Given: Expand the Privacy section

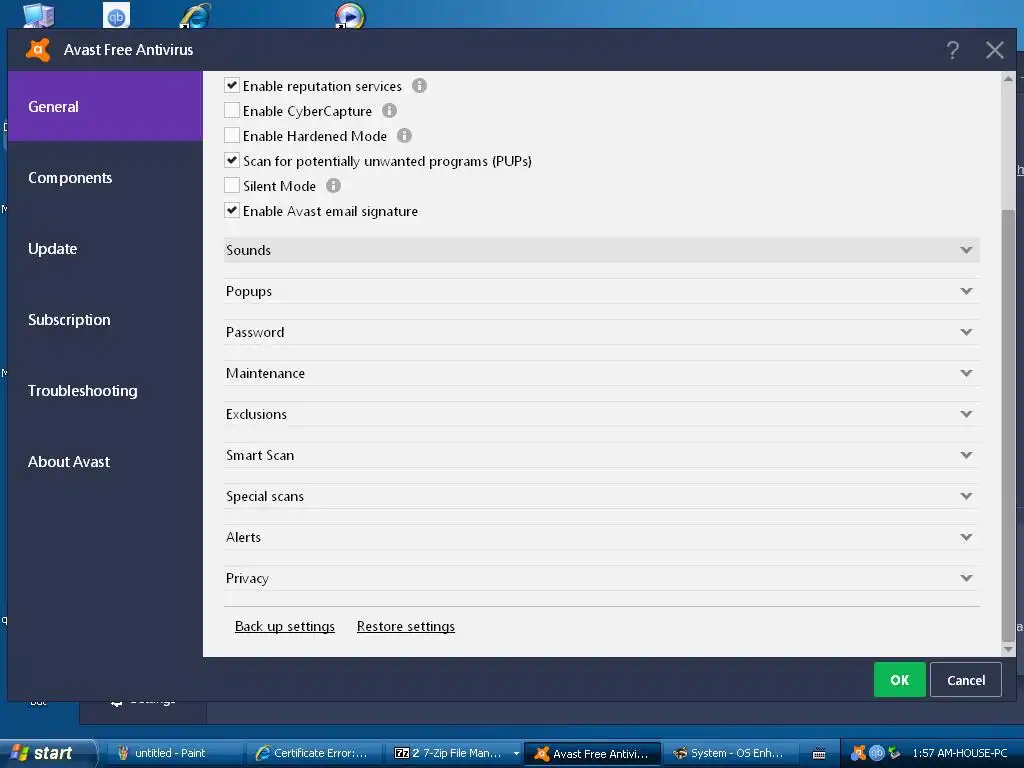Looking at the screenshot, I should click(x=601, y=578).
